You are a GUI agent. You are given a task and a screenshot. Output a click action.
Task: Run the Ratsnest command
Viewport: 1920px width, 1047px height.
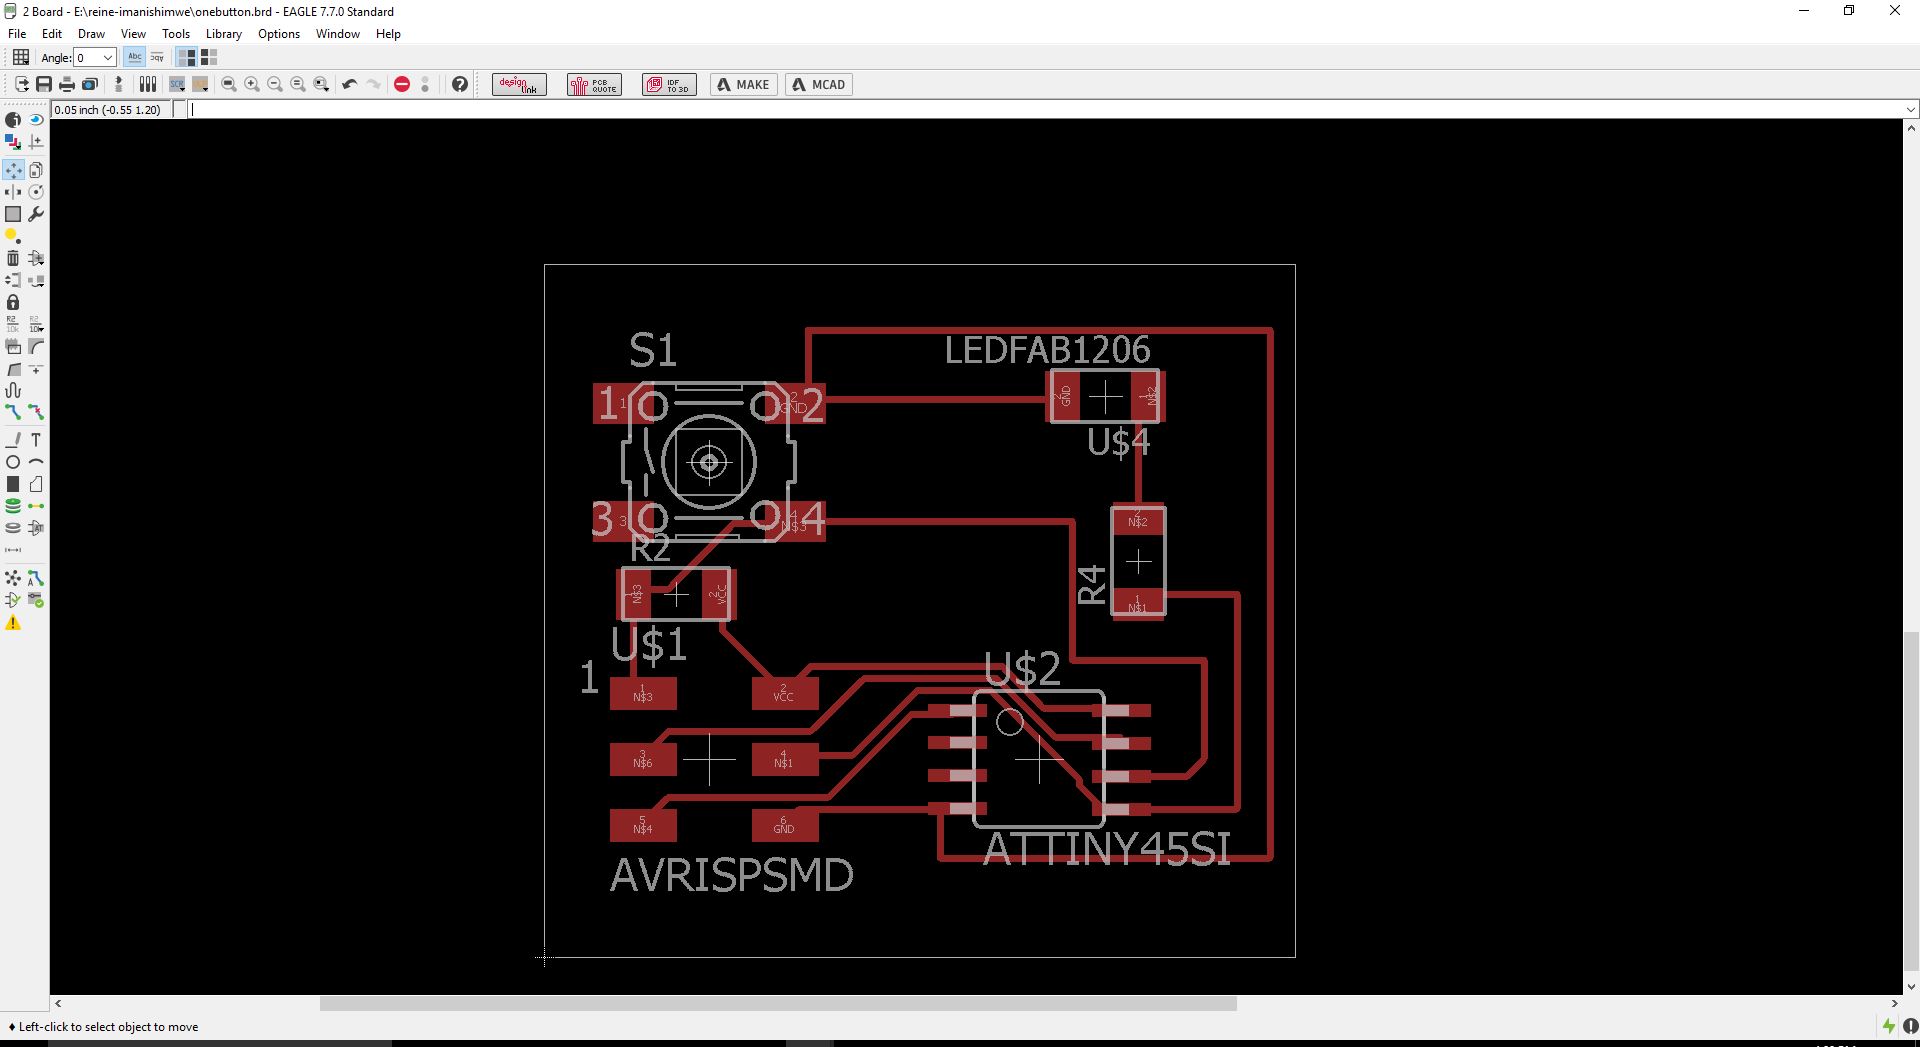[13, 578]
